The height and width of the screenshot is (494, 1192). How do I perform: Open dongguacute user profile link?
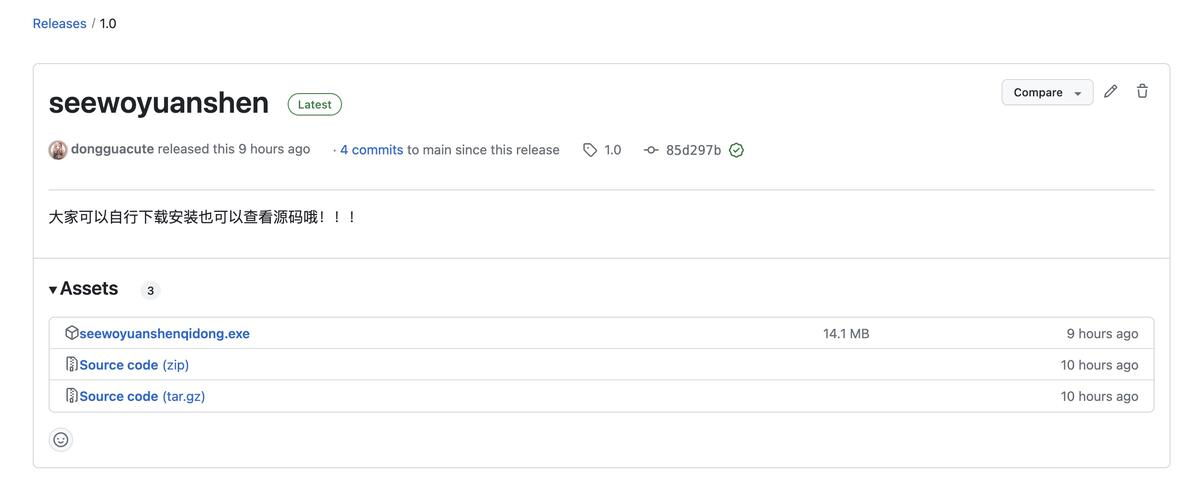tap(113, 149)
